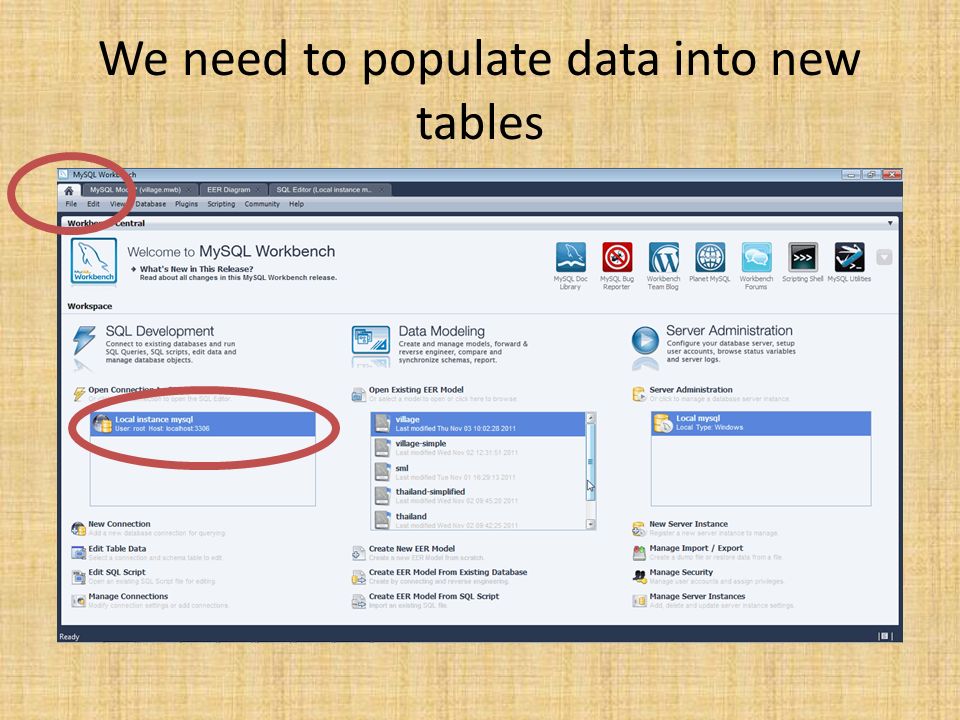The width and height of the screenshot is (960, 720).
Task: Open the Help menu
Action: pyautogui.click(x=296, y=204)
